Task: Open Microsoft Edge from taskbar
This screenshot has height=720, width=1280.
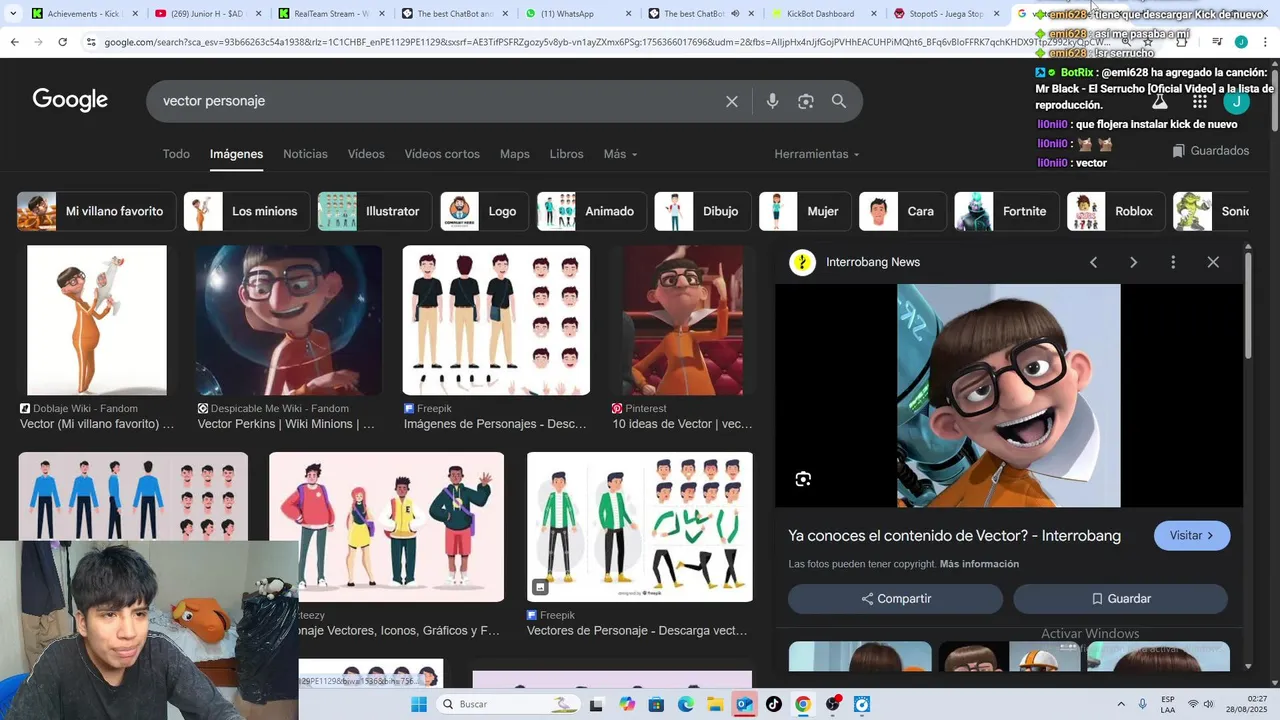Action: coord(686,704)
